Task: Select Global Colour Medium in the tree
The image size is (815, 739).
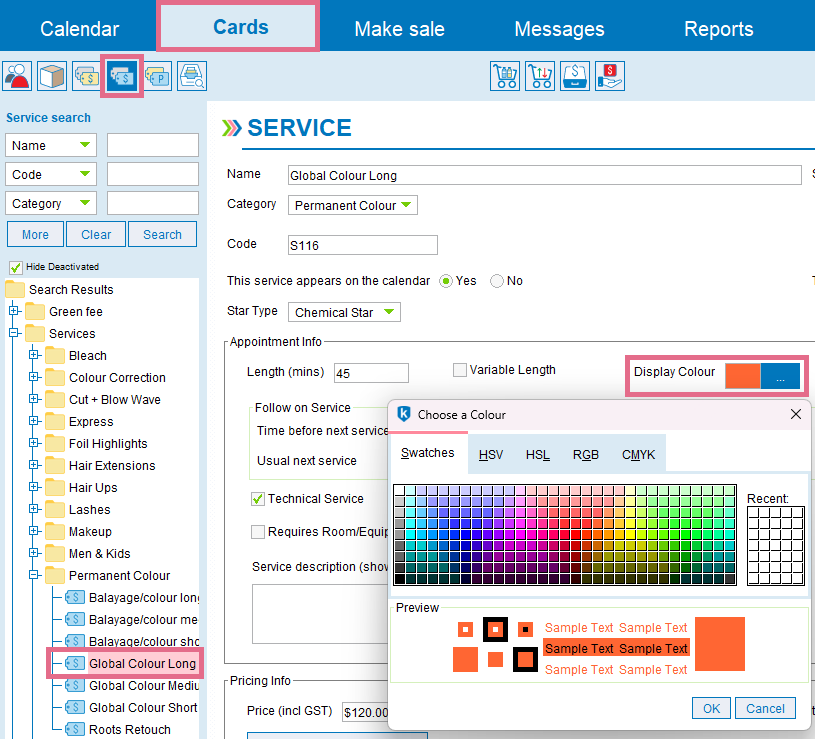Action: point(144,685)
